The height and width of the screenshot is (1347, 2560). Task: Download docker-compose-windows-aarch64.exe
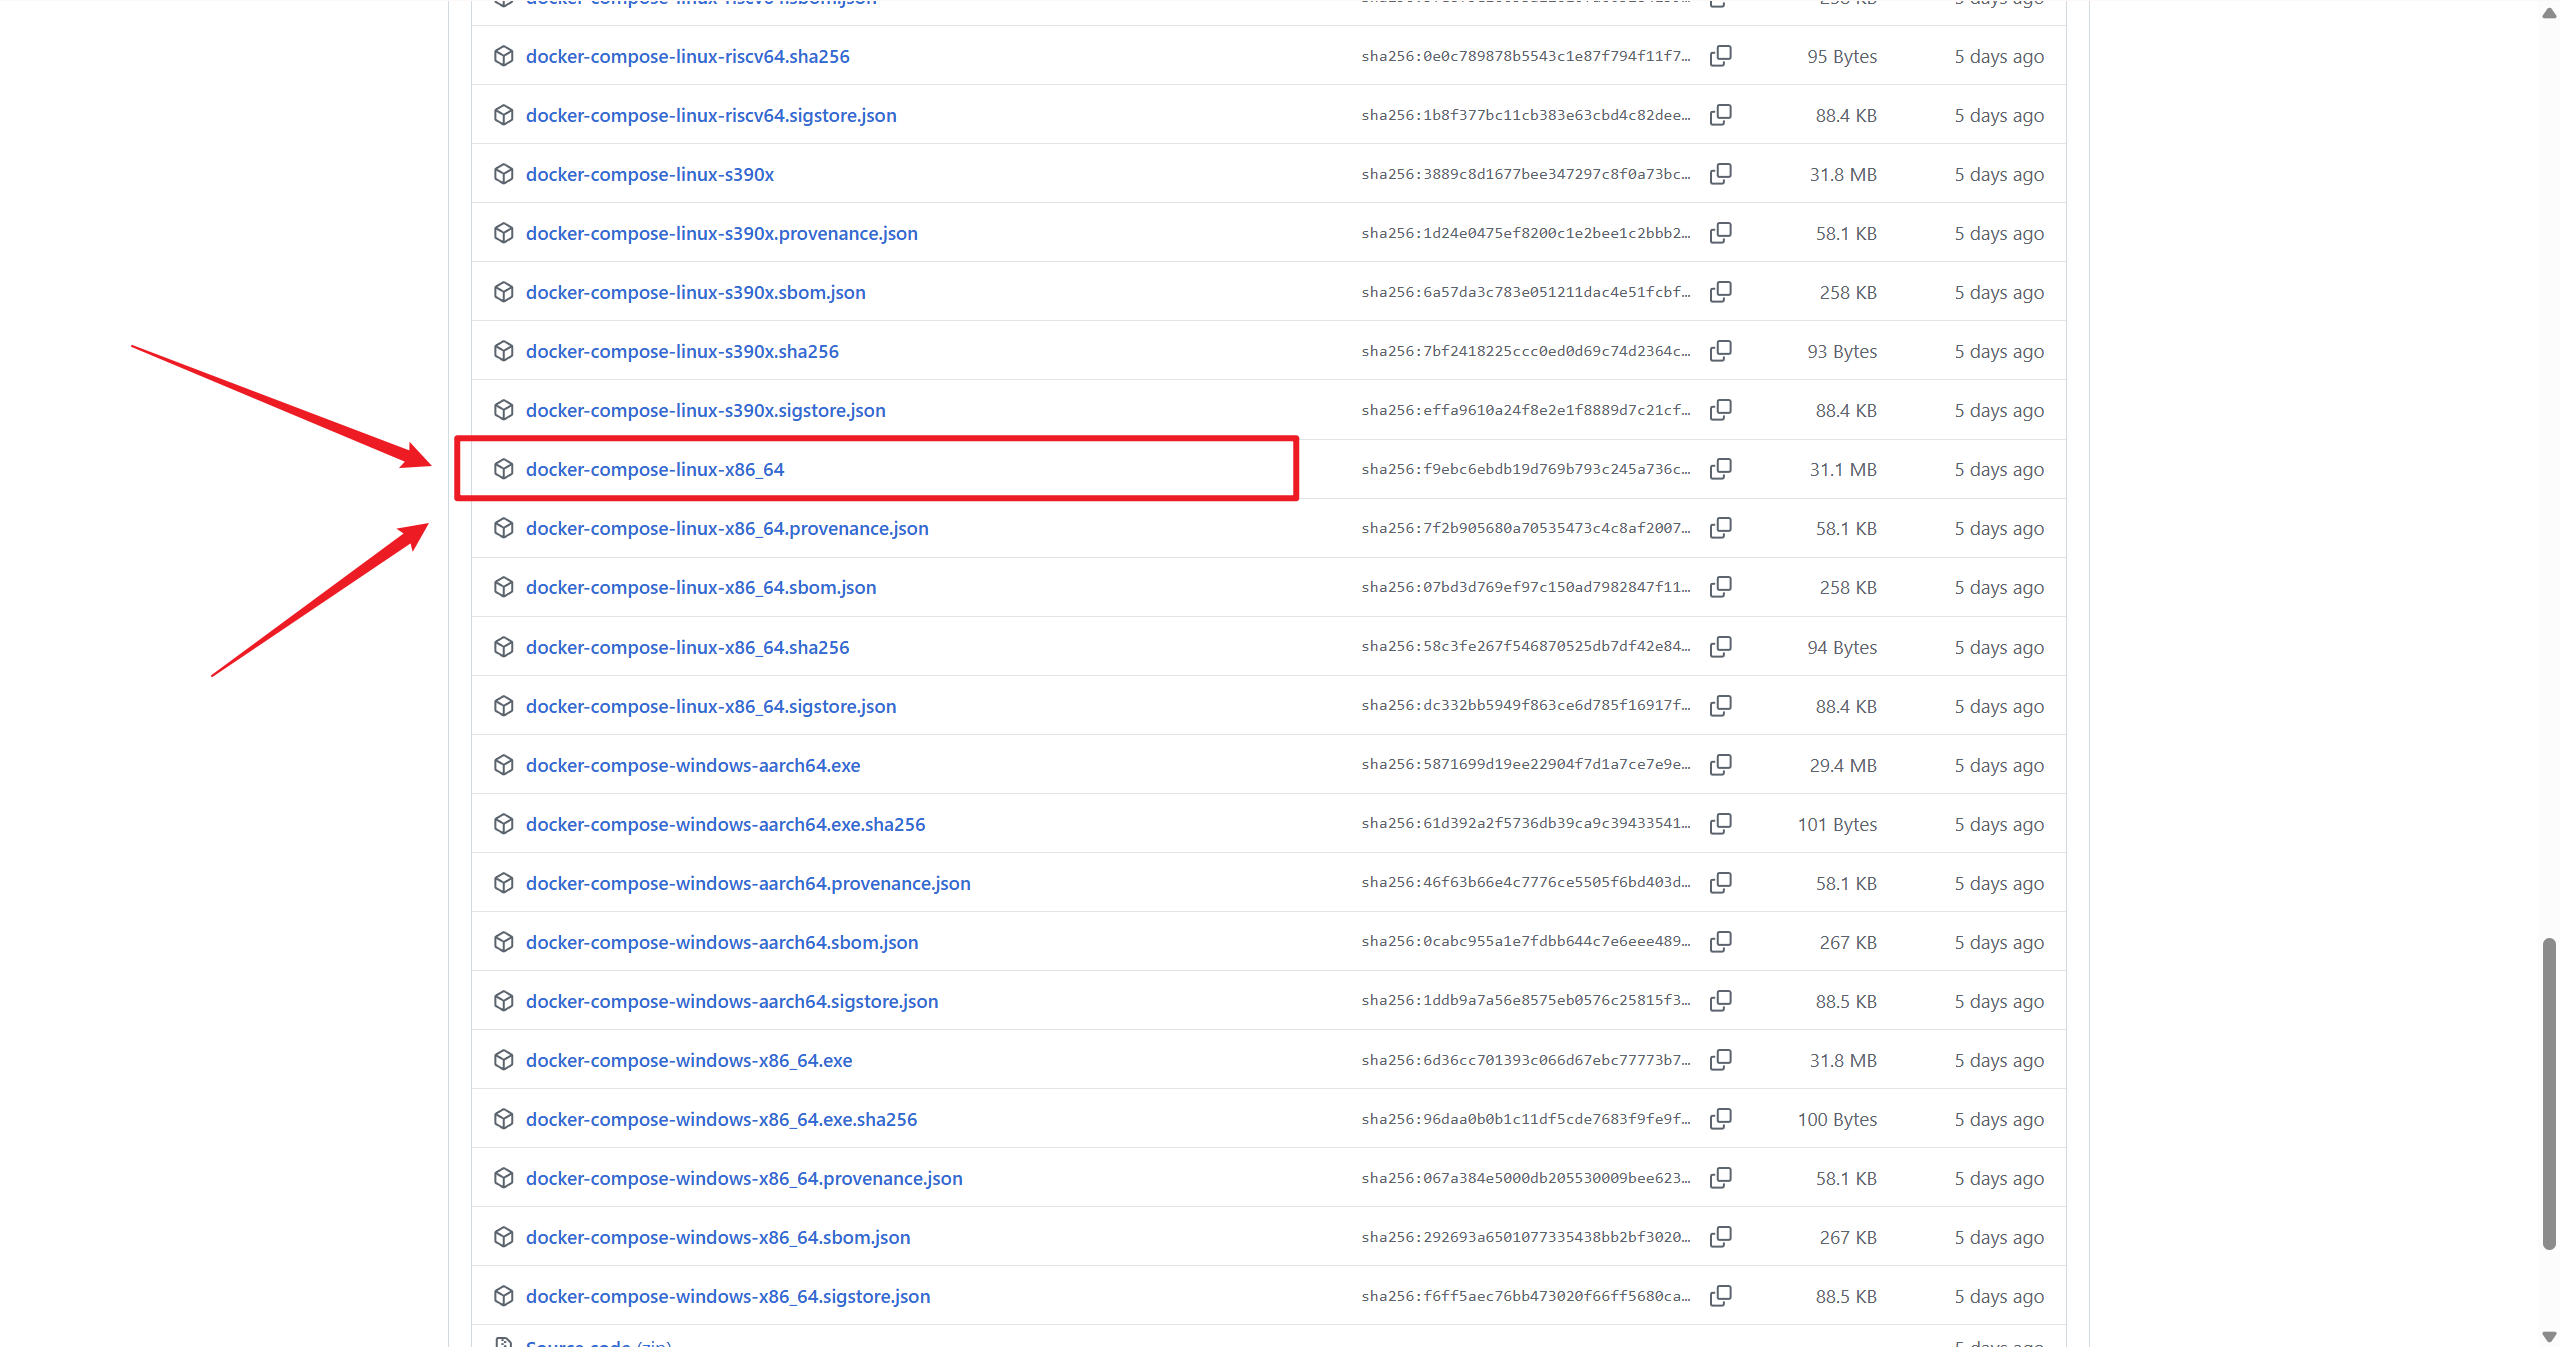click(693, 765)
